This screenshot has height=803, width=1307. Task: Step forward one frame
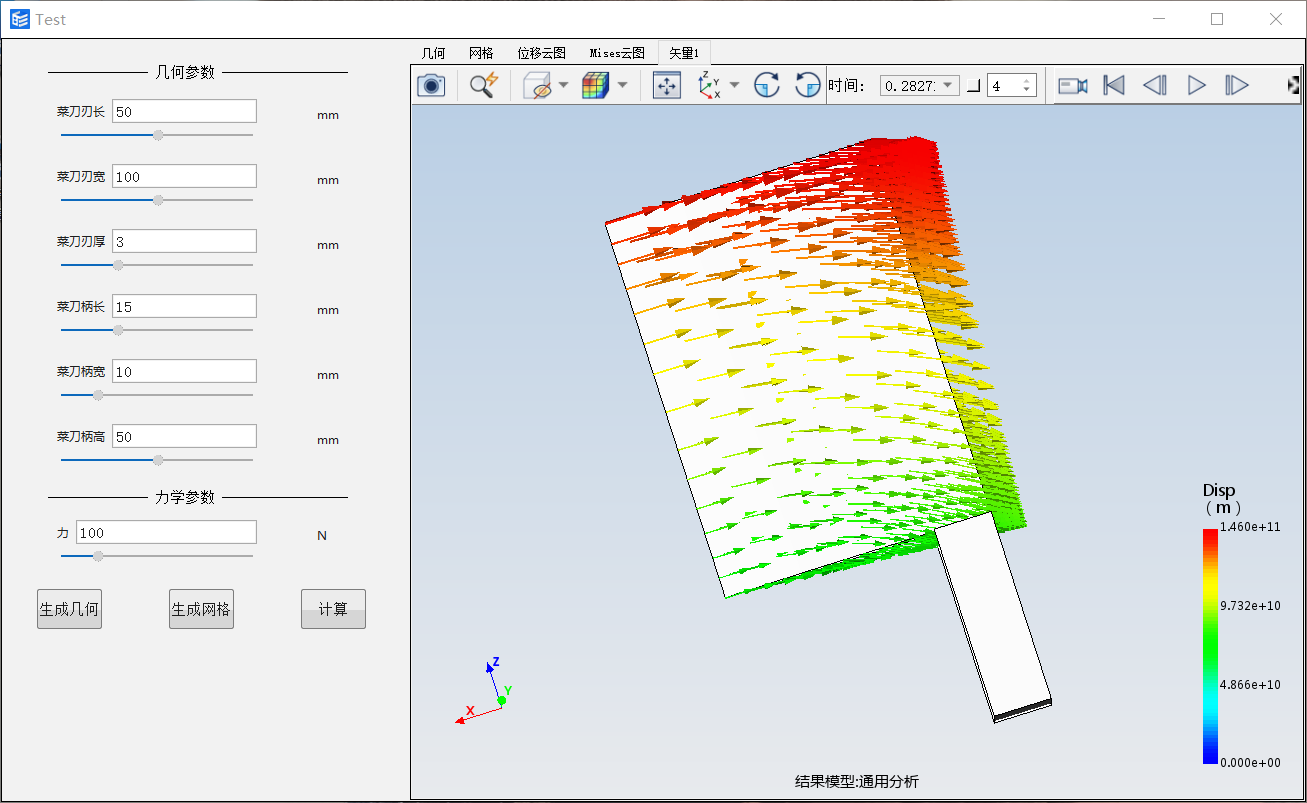coord(1237,85)
